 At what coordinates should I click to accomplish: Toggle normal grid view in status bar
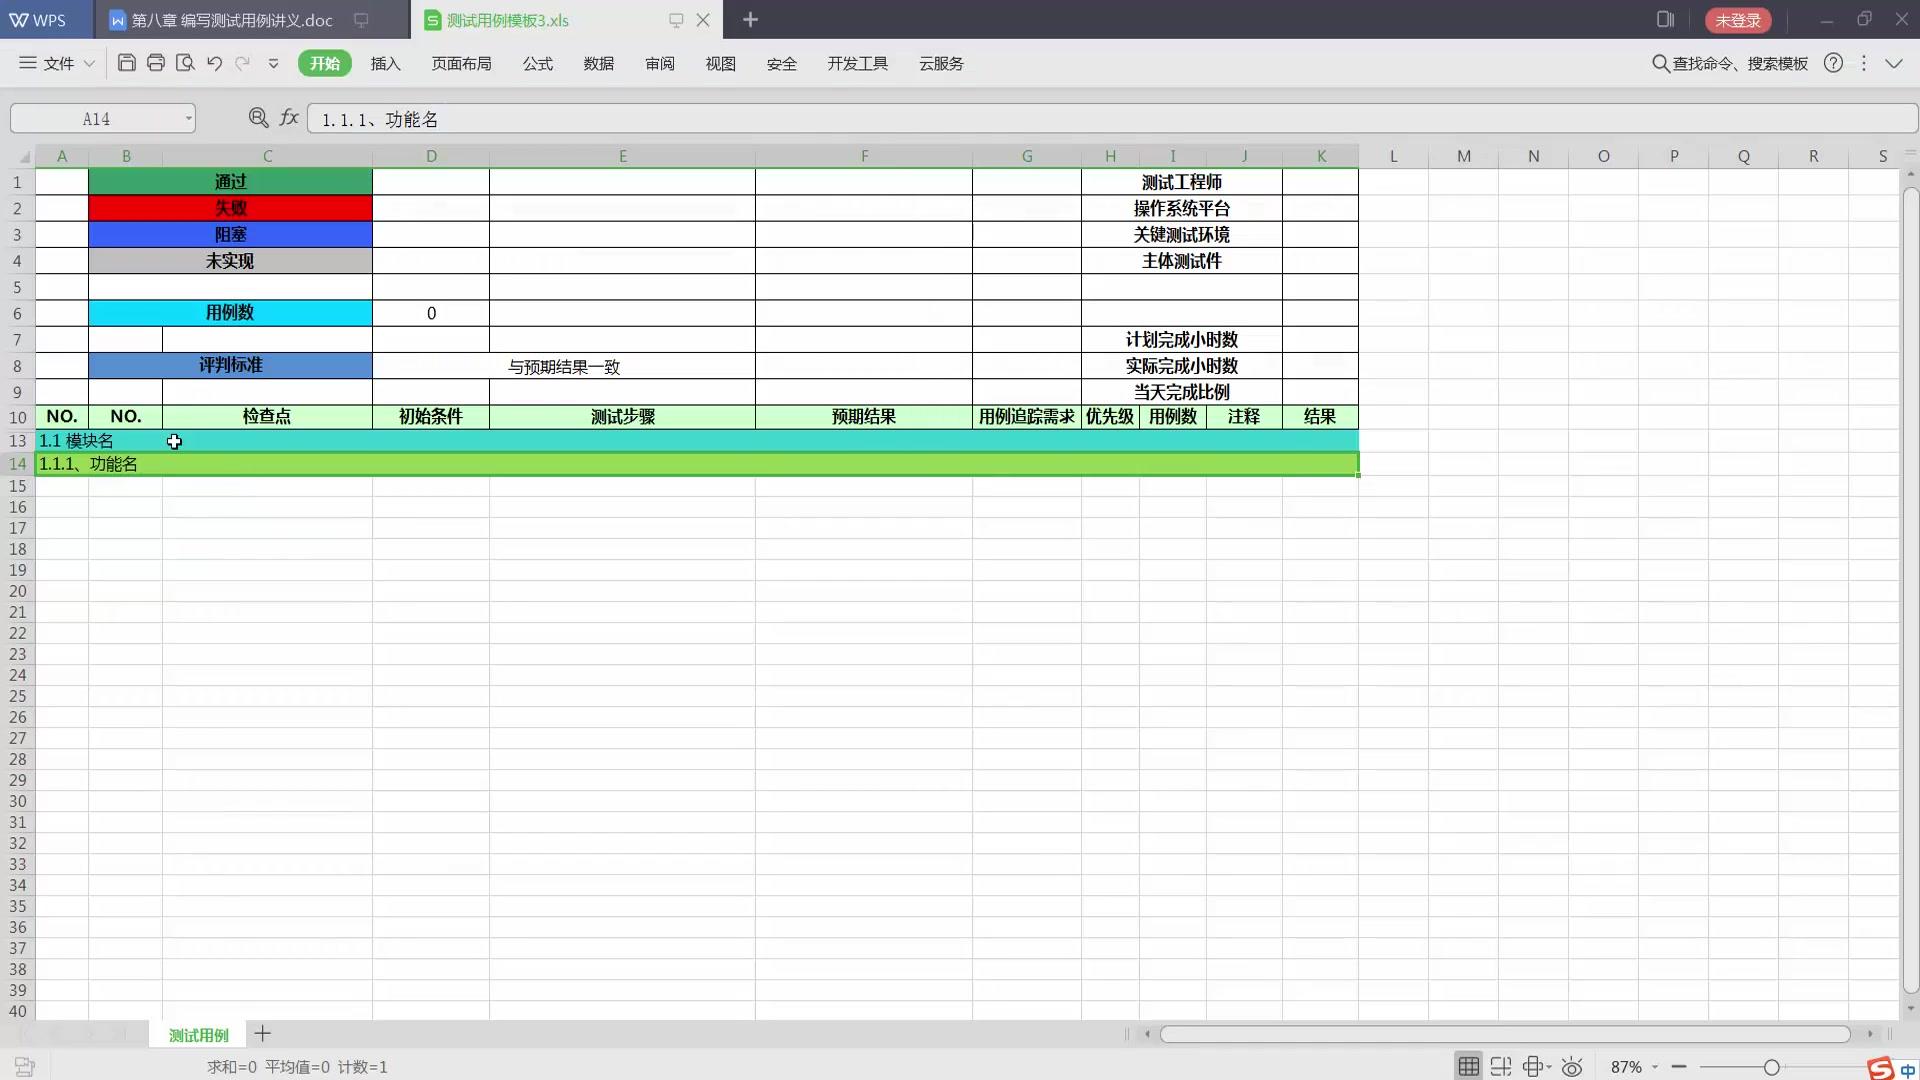coord(1468,1067)
